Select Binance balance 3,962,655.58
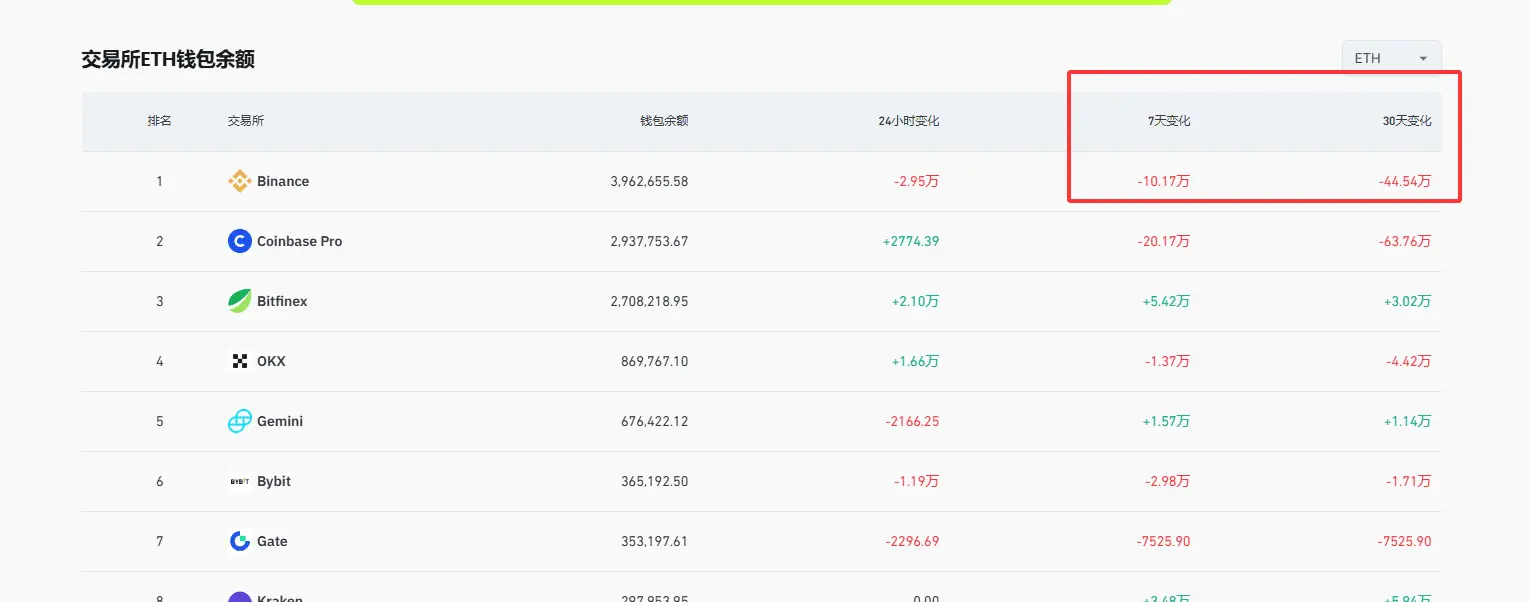Viewport: 1529px width, 602px height. (x=649, y=181)
